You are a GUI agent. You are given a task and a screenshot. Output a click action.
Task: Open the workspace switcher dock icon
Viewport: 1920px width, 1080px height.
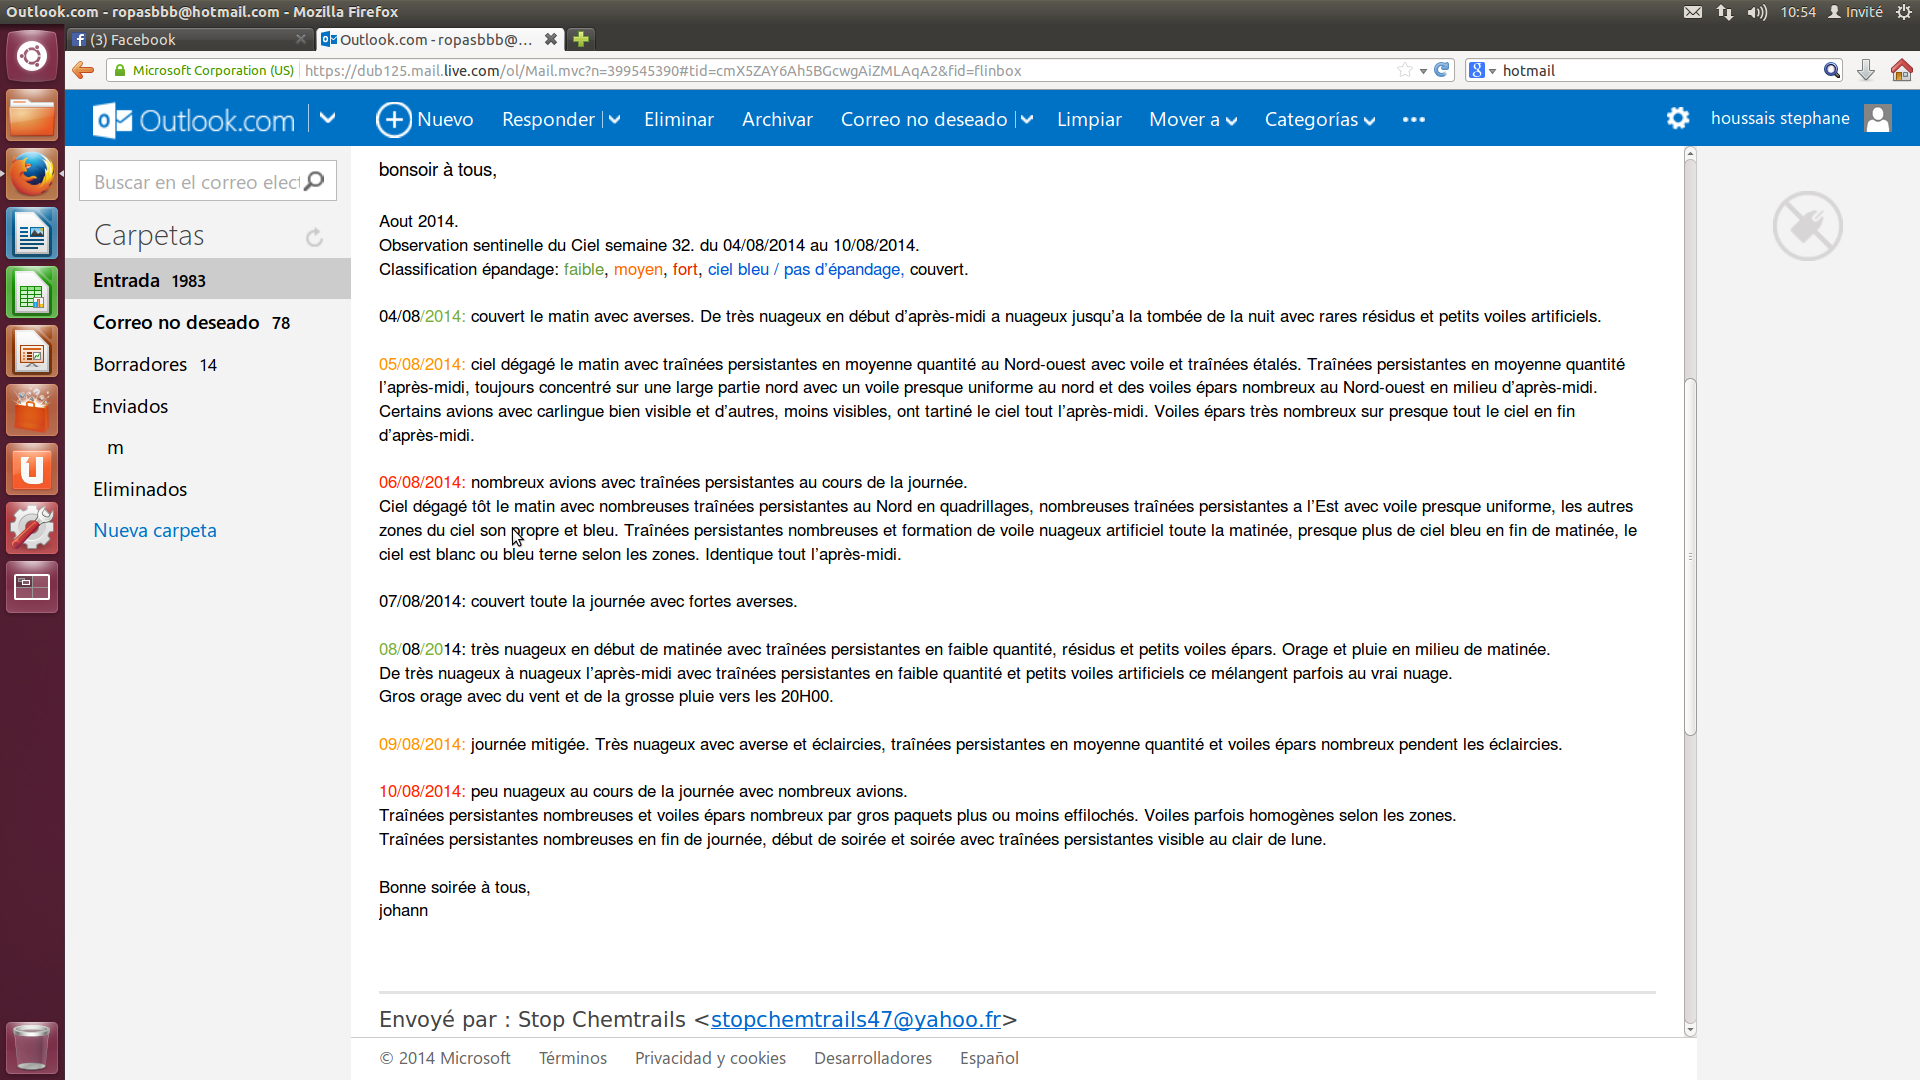[32, 587]
